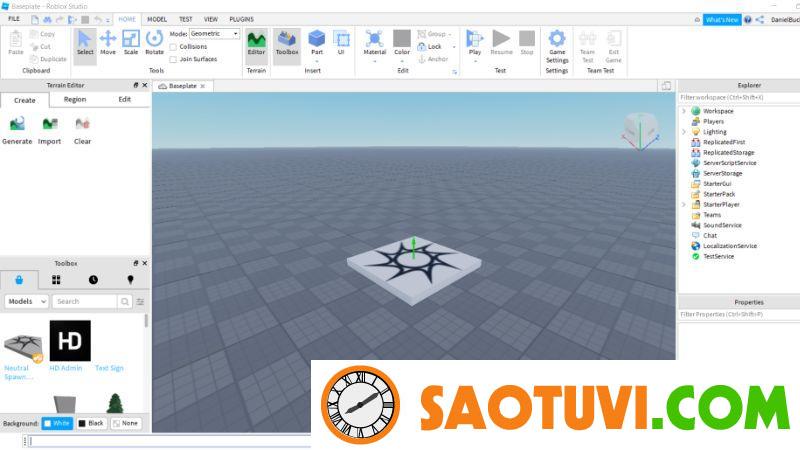
Task: Click Import terrain tool
Action: 49,131
